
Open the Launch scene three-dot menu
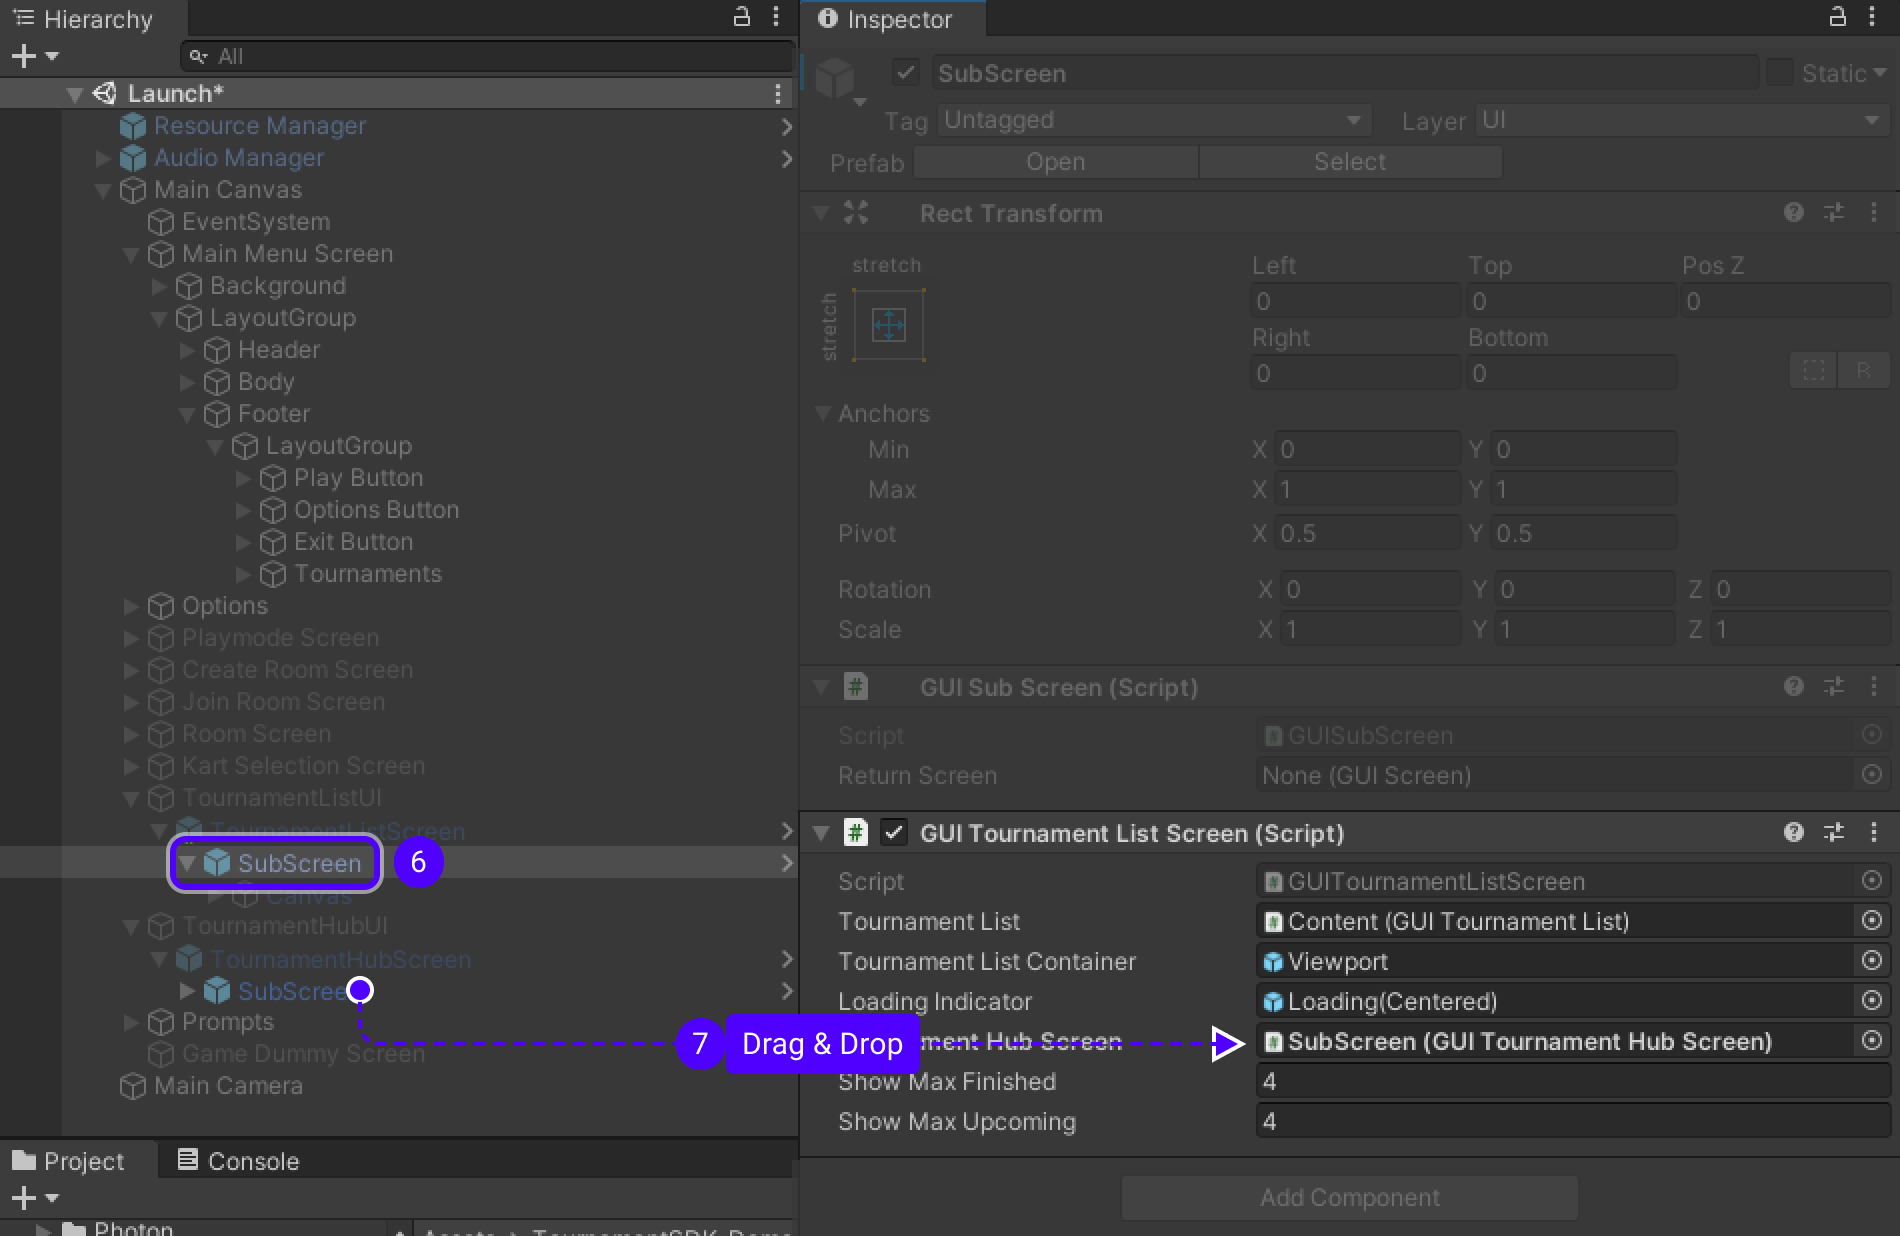tap(777, 94)
